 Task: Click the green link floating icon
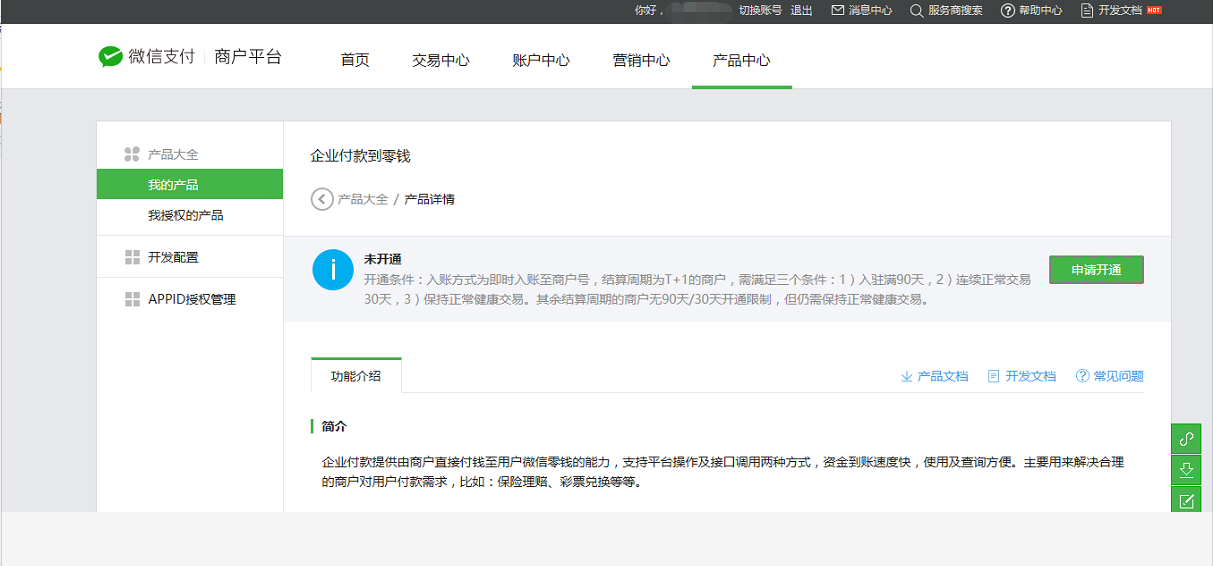pos(1186,439)
